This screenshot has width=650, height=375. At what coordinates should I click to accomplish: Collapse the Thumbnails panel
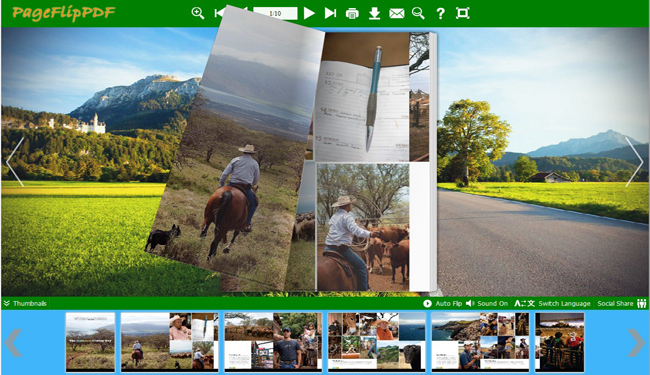(25, 303)
